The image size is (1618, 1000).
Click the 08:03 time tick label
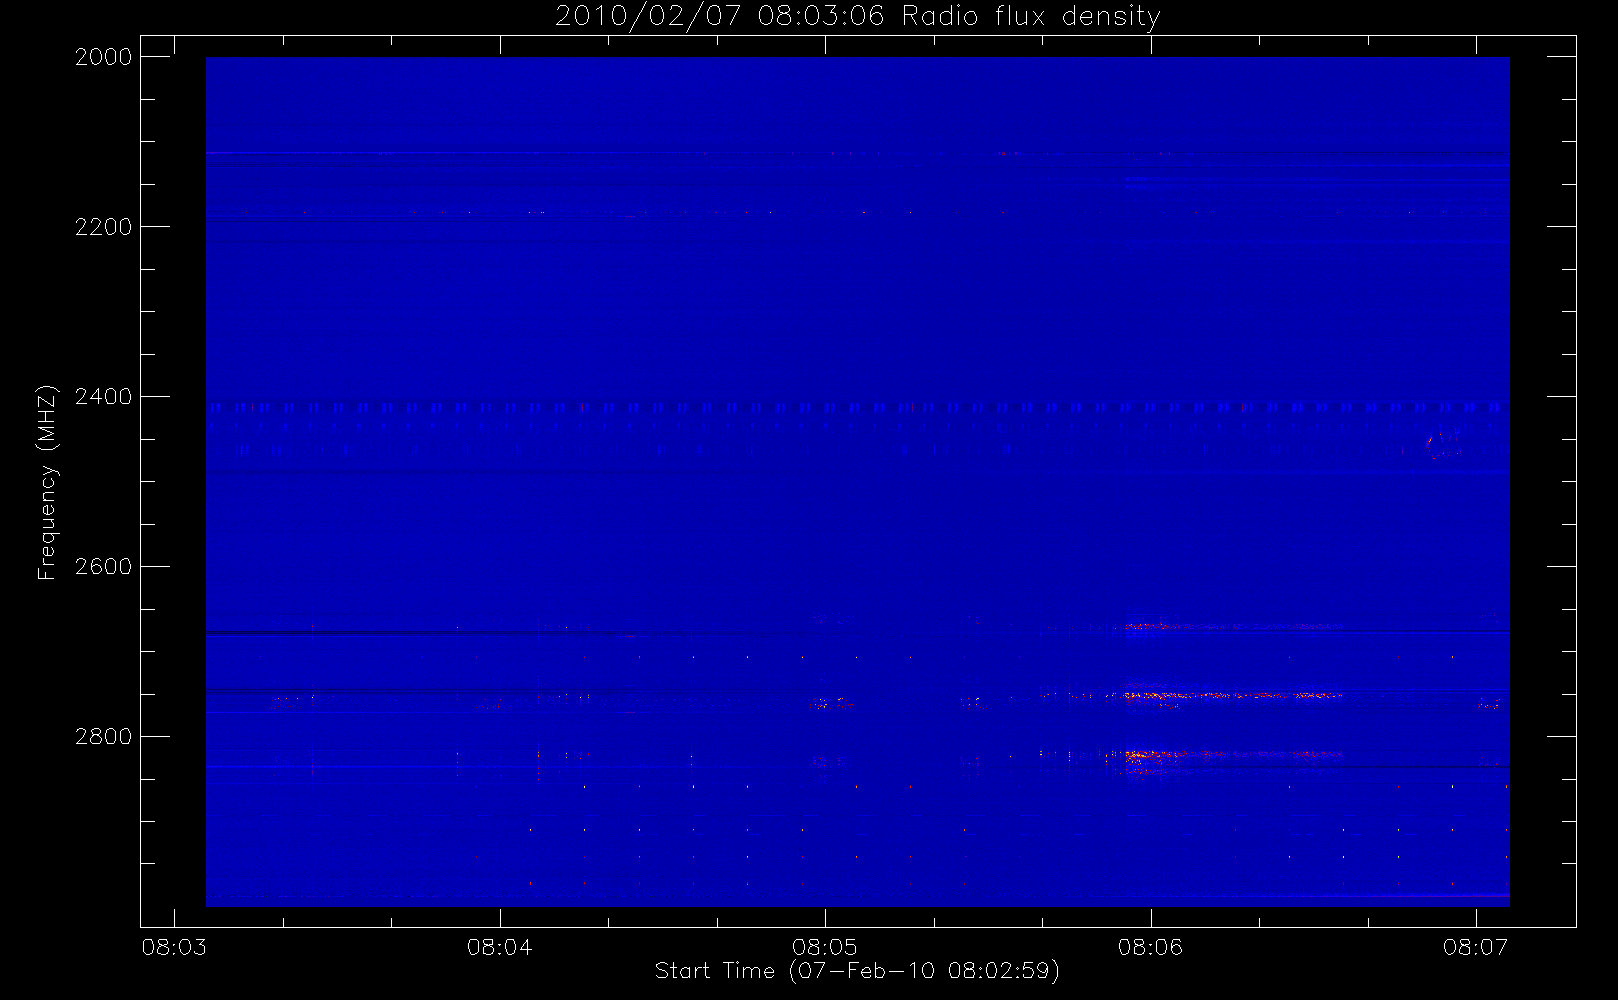pos(174,947)
